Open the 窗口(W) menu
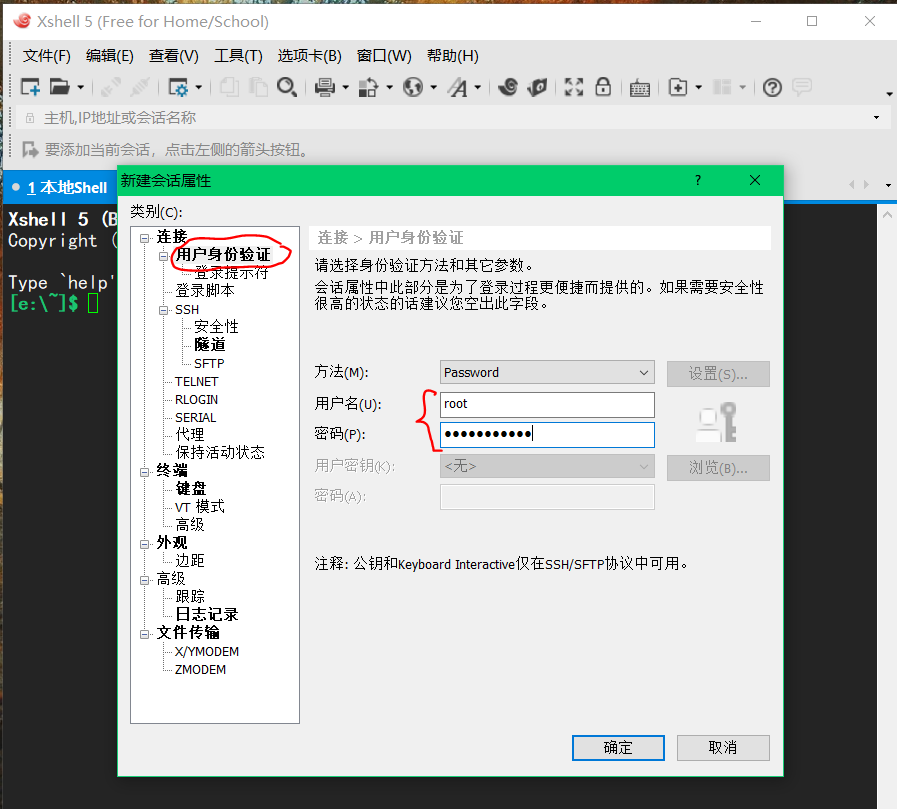This screenshot has width=897, height=809. click(384, 56)
